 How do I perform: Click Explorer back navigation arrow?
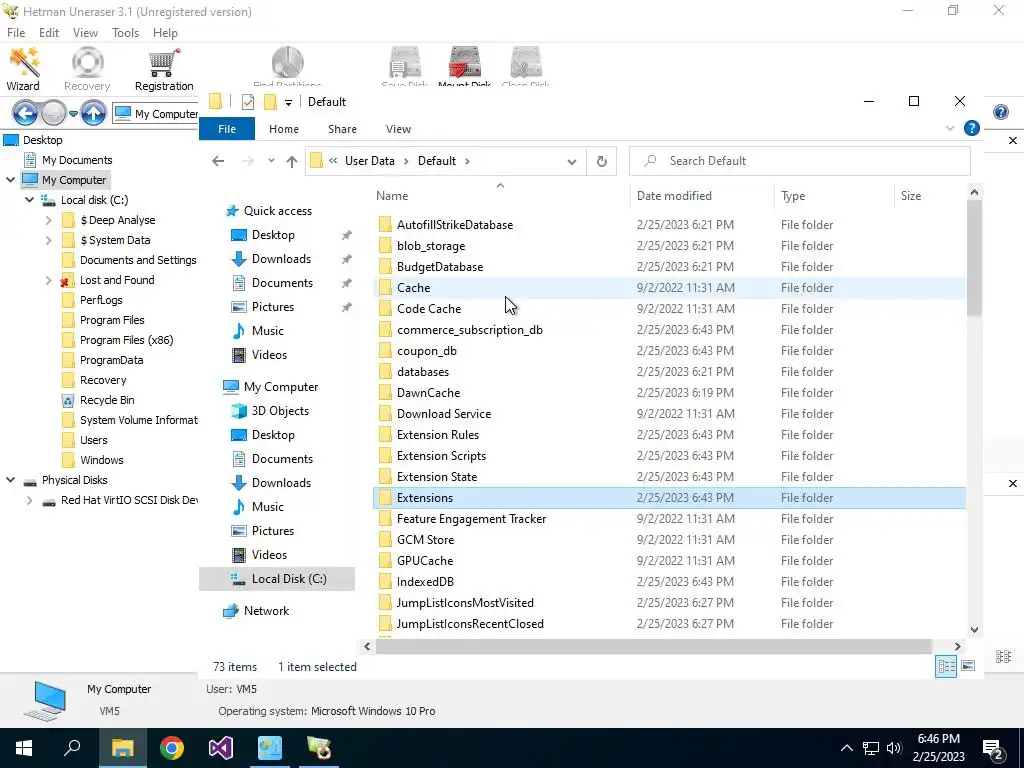218,161
